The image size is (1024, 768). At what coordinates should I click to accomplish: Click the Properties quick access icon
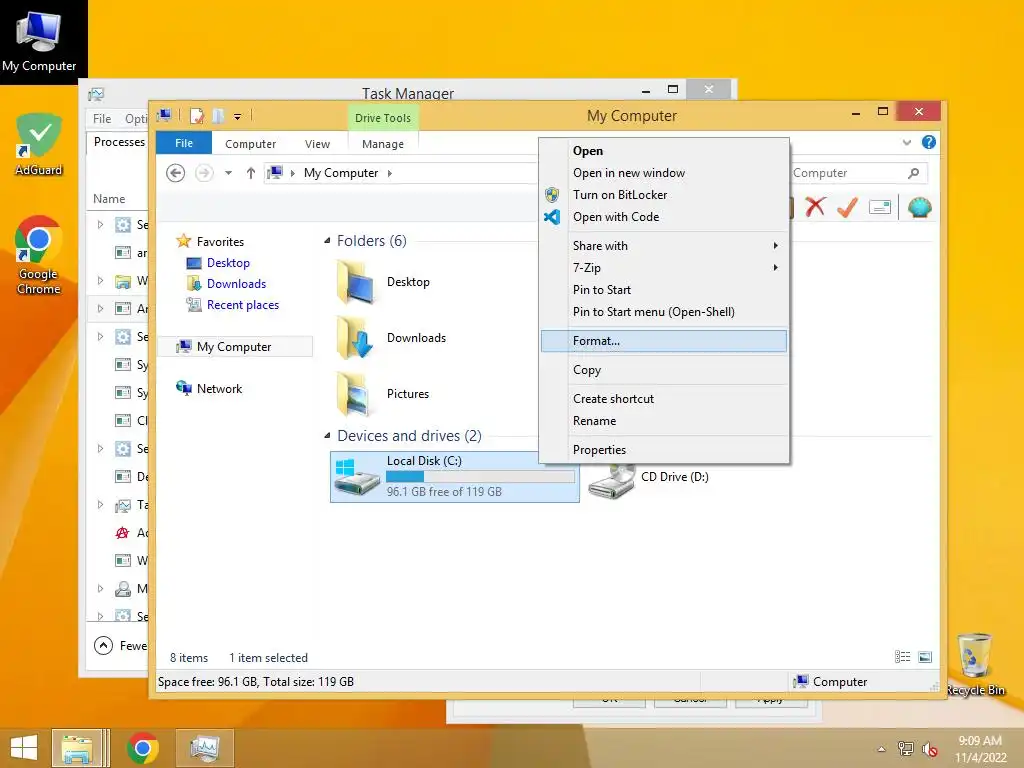pyautogui.click(x=197, y=116)
